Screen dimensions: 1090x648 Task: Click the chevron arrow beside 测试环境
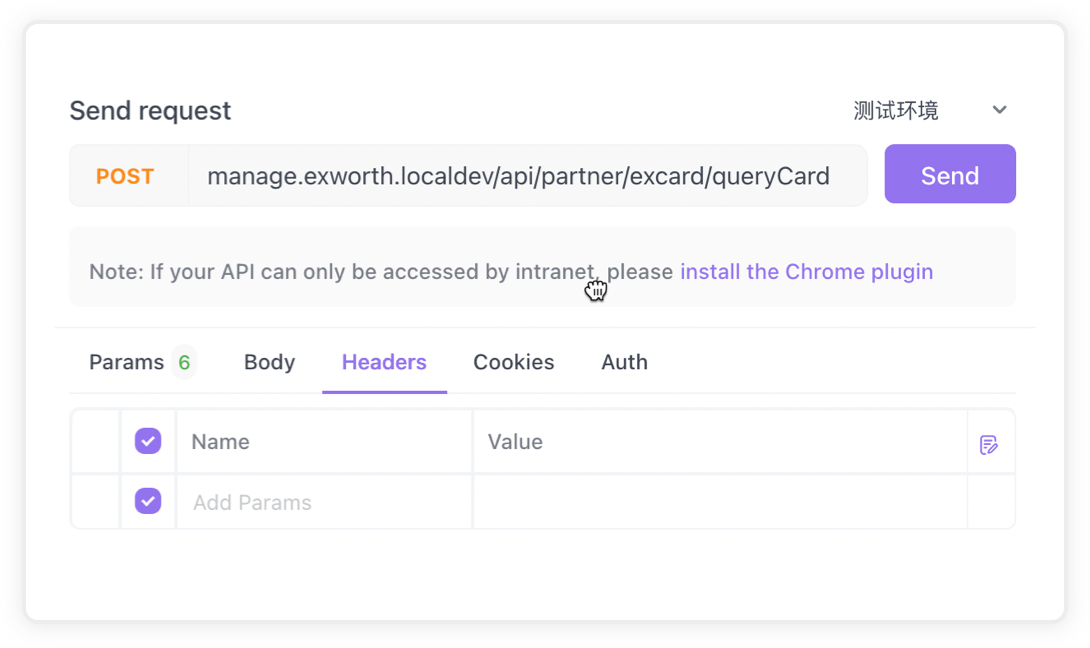(999, 110)
